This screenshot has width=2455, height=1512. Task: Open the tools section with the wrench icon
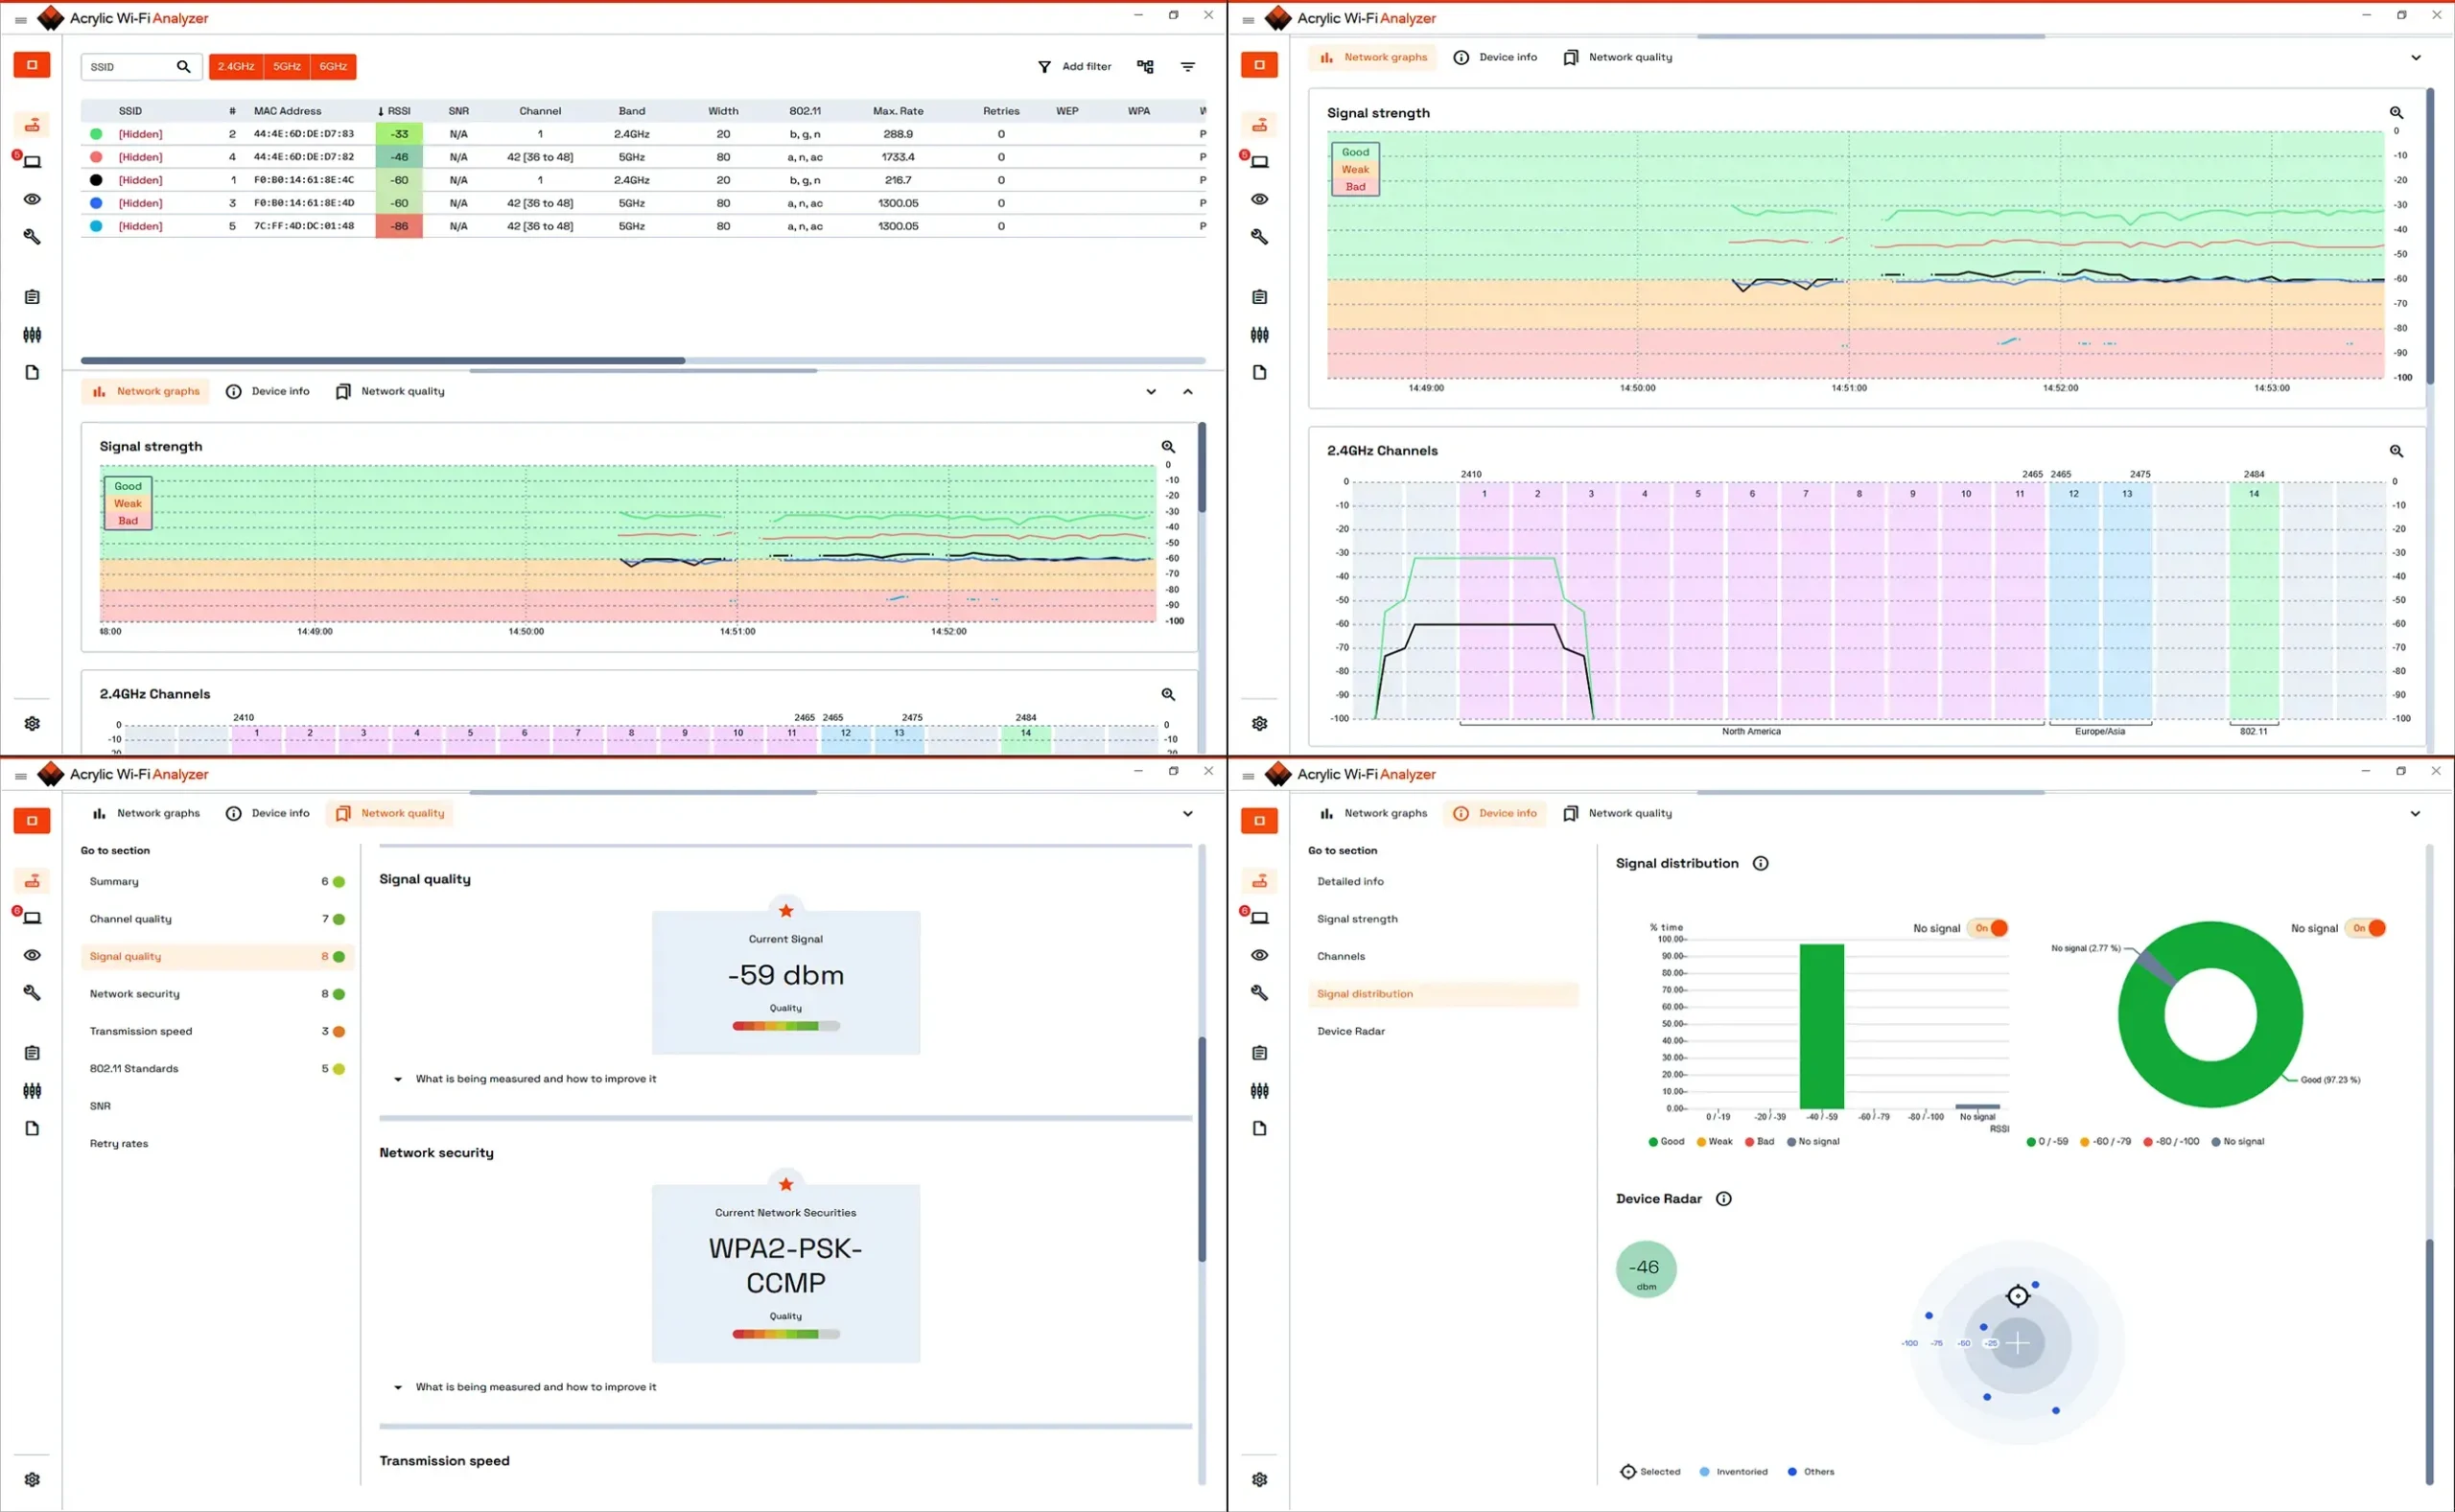(x=32, y=236)
